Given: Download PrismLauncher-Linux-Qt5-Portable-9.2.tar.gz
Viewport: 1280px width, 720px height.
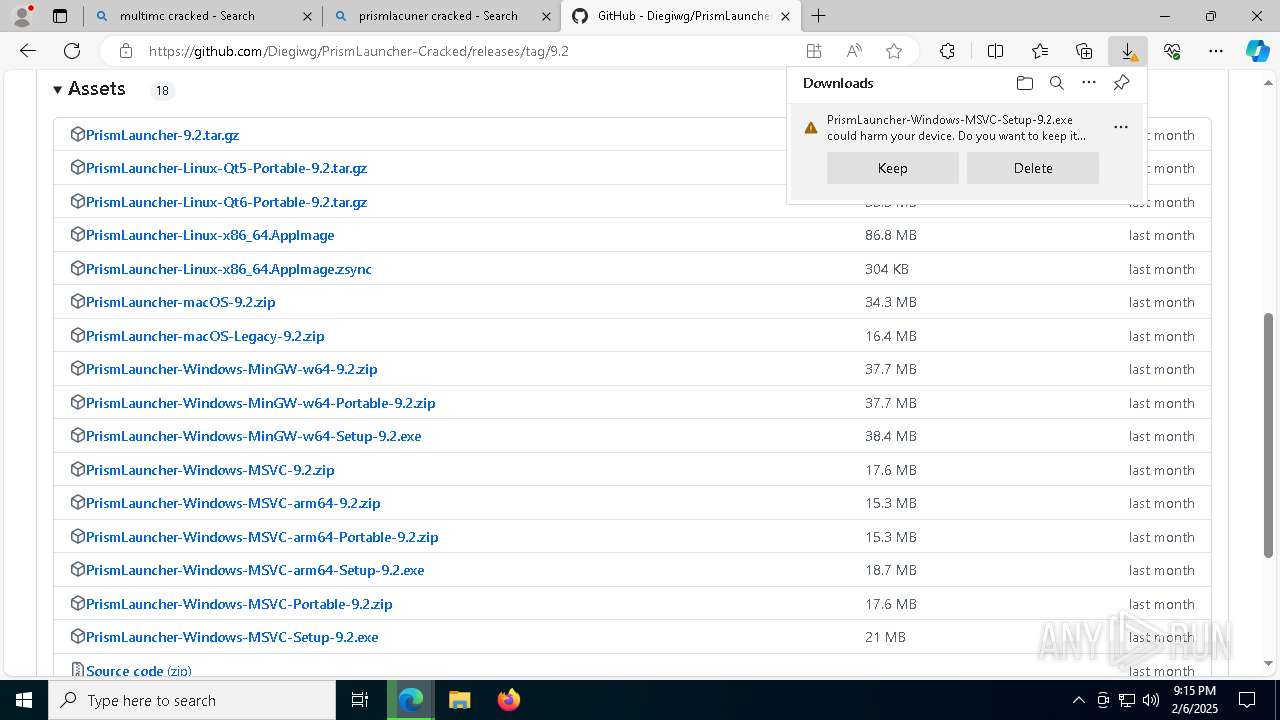Looking at the screenshot, I should click(226, 168).
